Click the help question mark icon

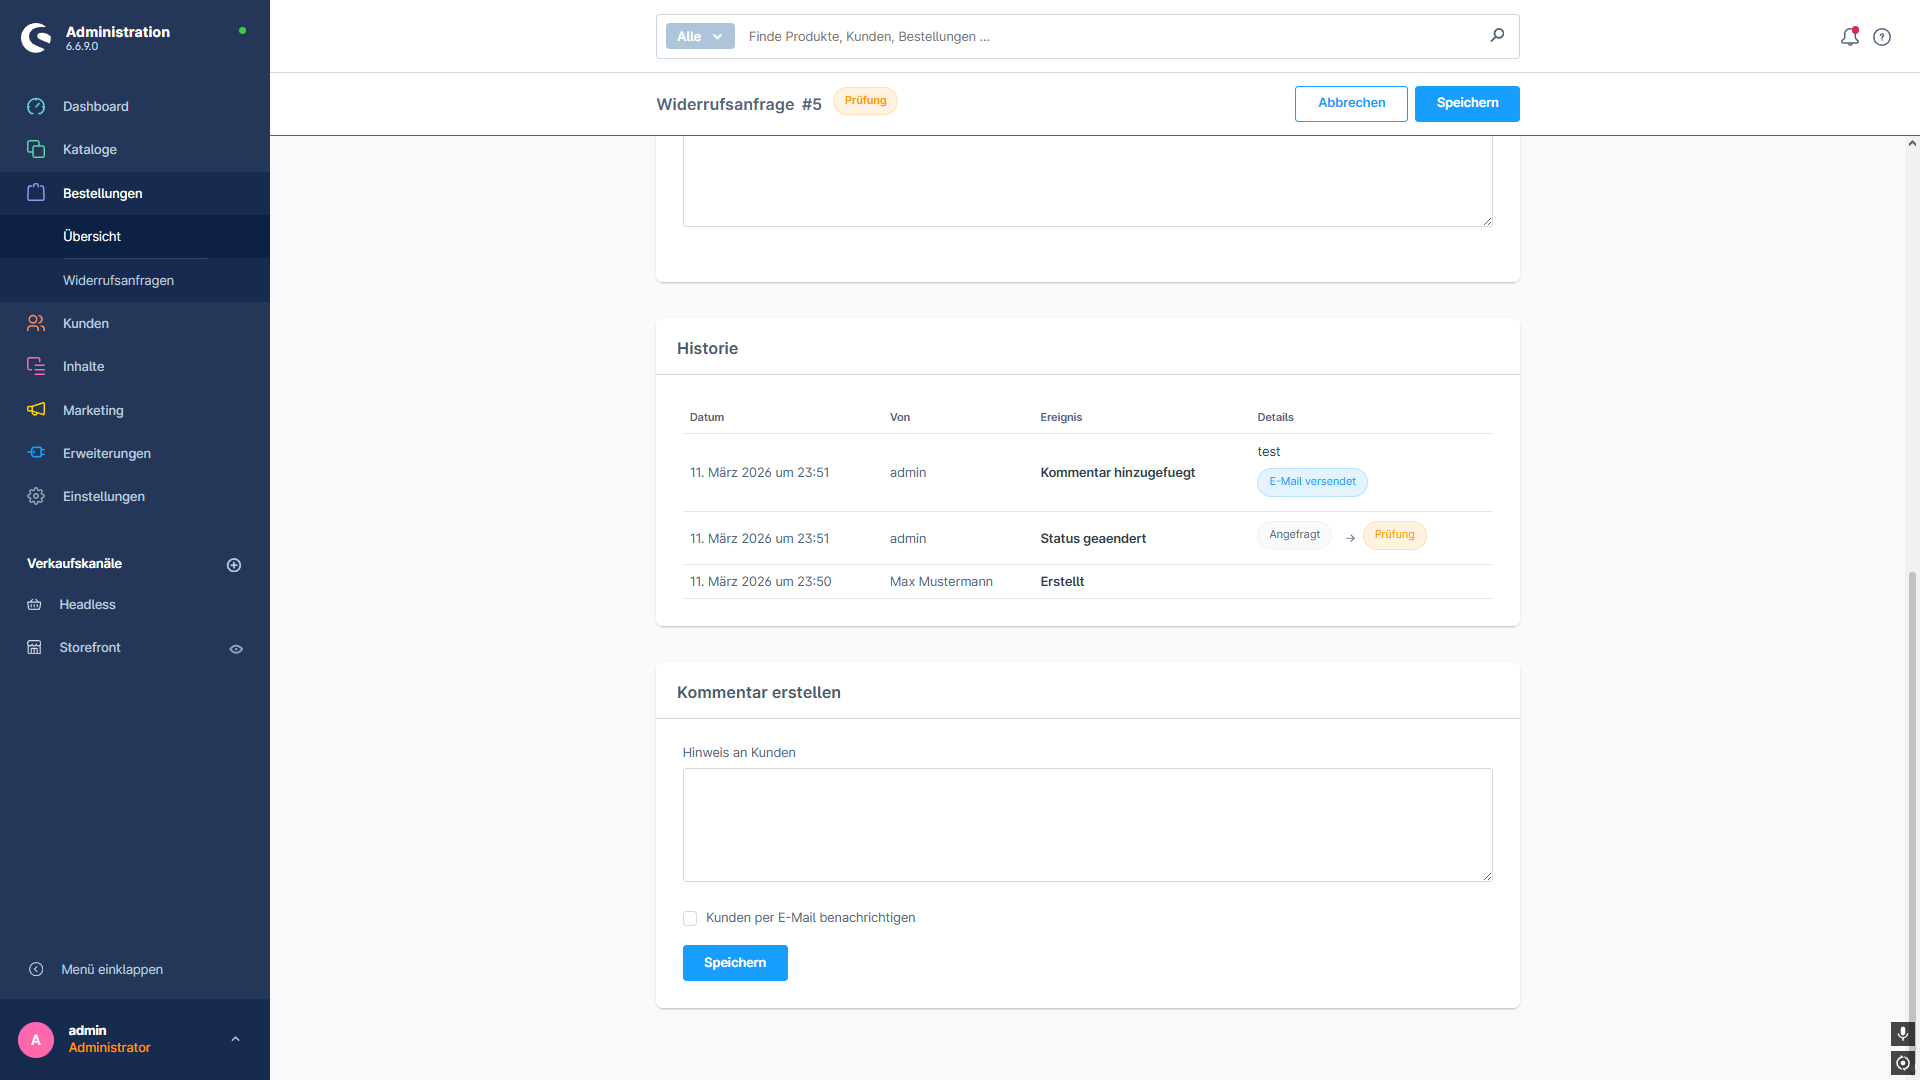[x=1882, y=37]
